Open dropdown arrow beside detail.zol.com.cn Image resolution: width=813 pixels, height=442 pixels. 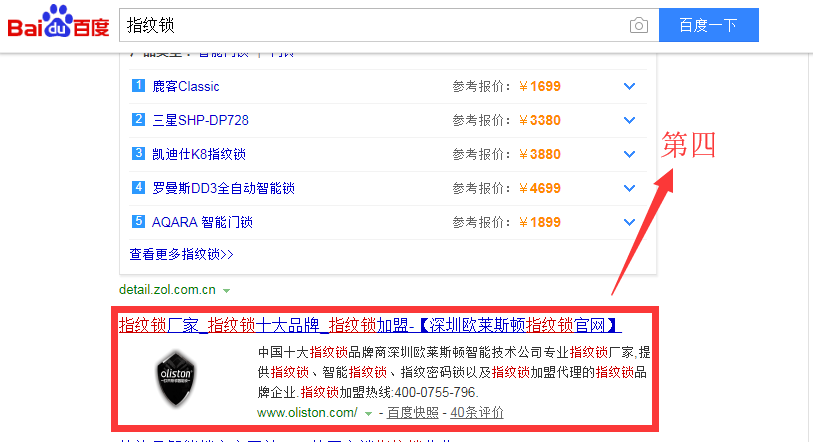click(x=226, y=291)
